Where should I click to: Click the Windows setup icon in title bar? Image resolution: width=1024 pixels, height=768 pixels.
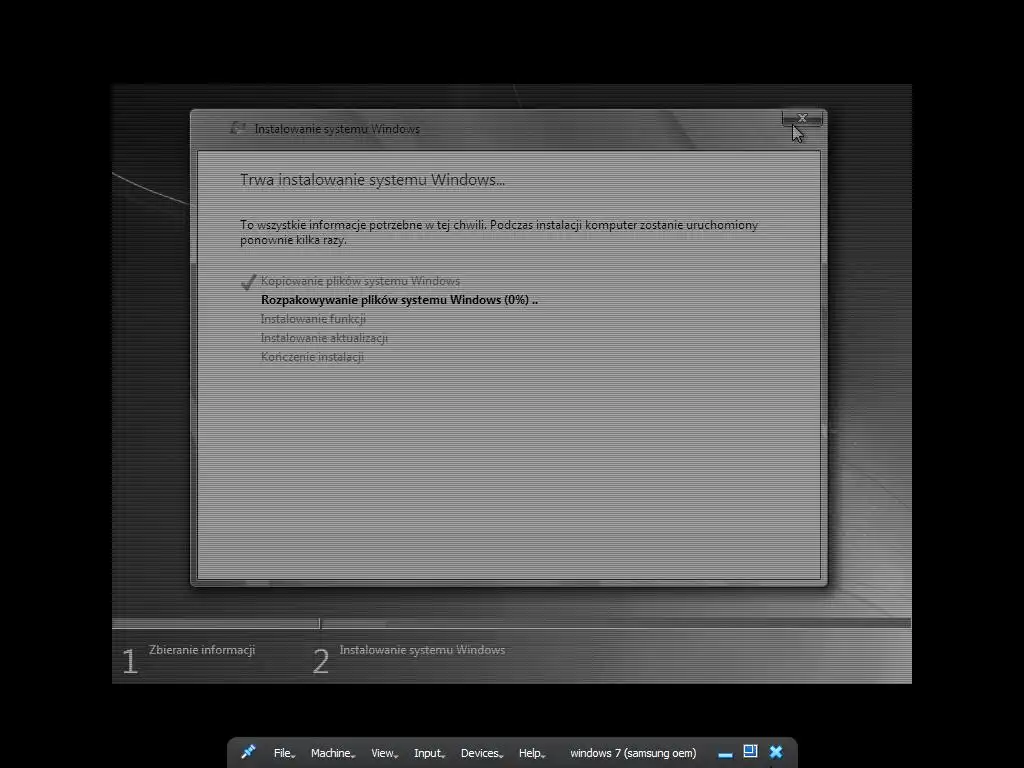tap(238, 128)
